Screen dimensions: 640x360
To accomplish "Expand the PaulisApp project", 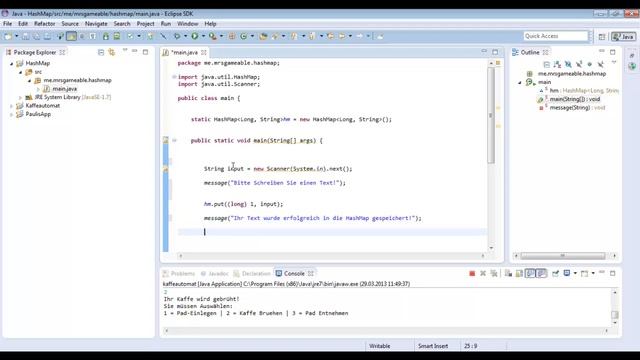I will point(11,115).
